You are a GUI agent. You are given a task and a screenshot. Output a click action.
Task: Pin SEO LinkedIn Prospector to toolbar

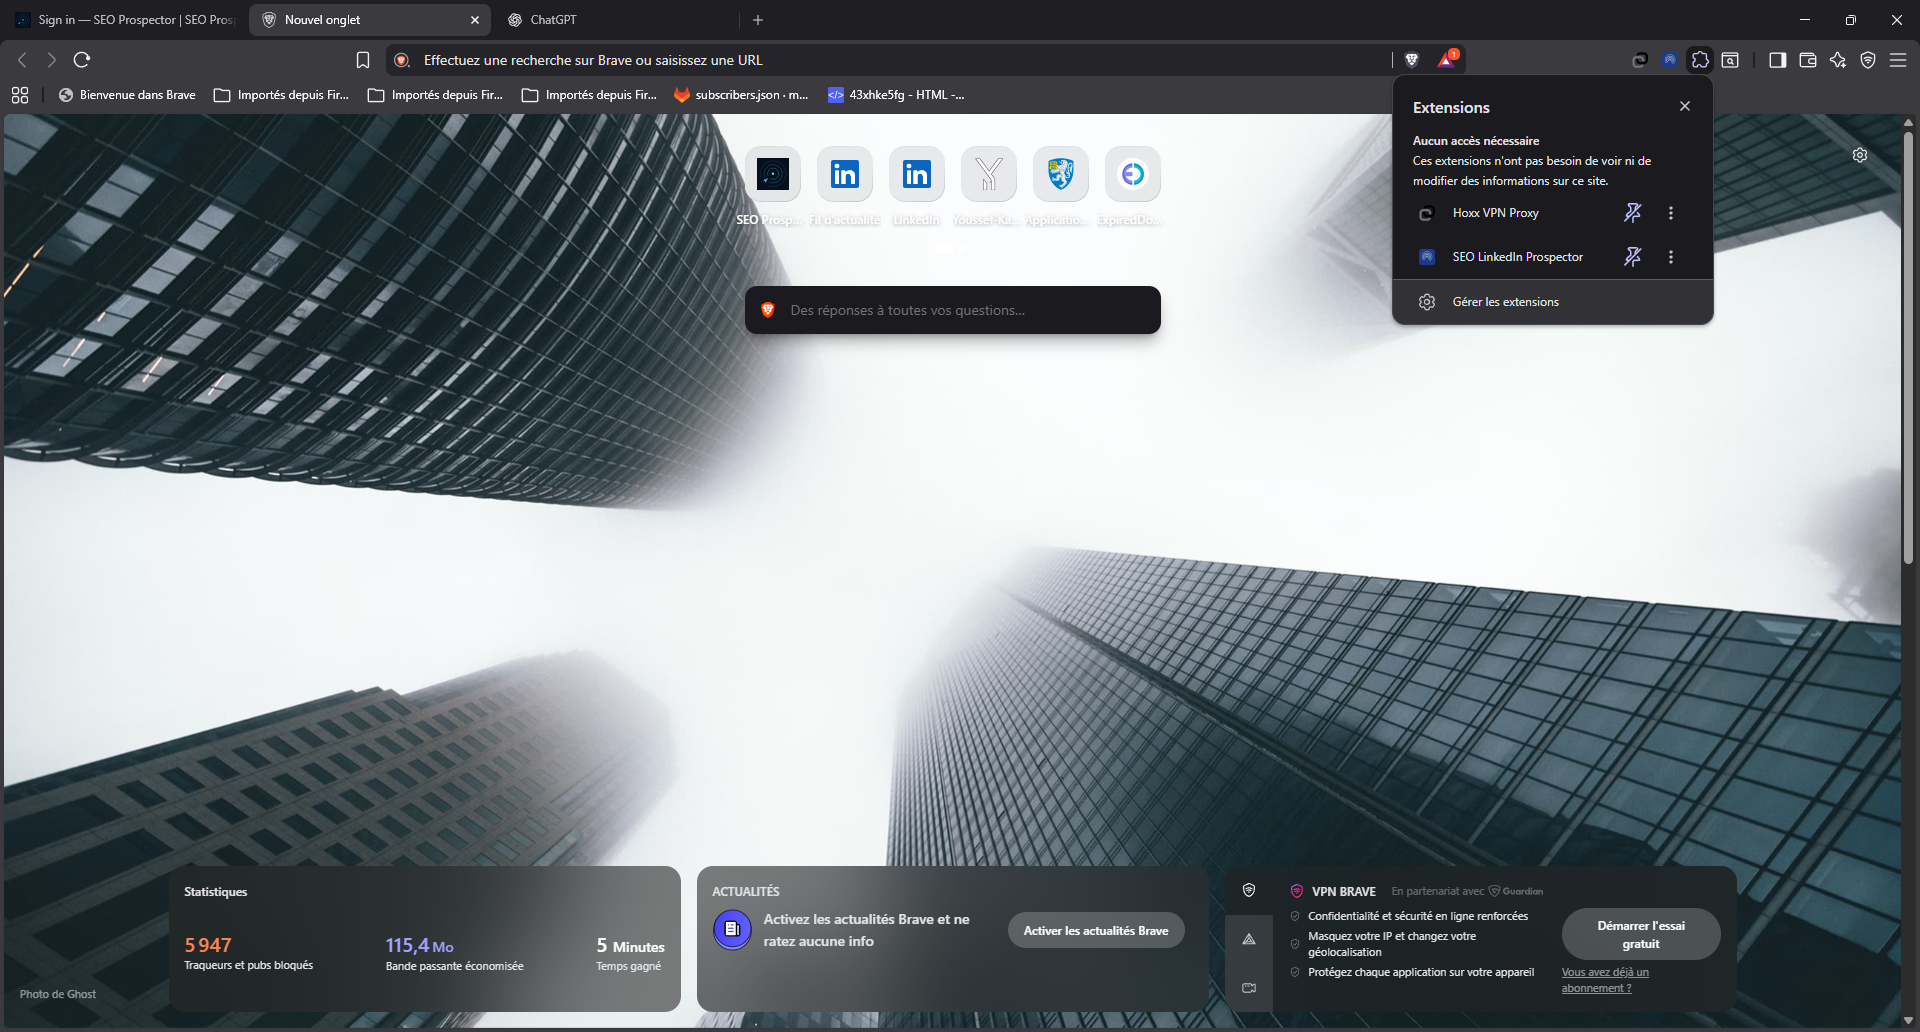pyautogui.click(x=1632, y=257)
